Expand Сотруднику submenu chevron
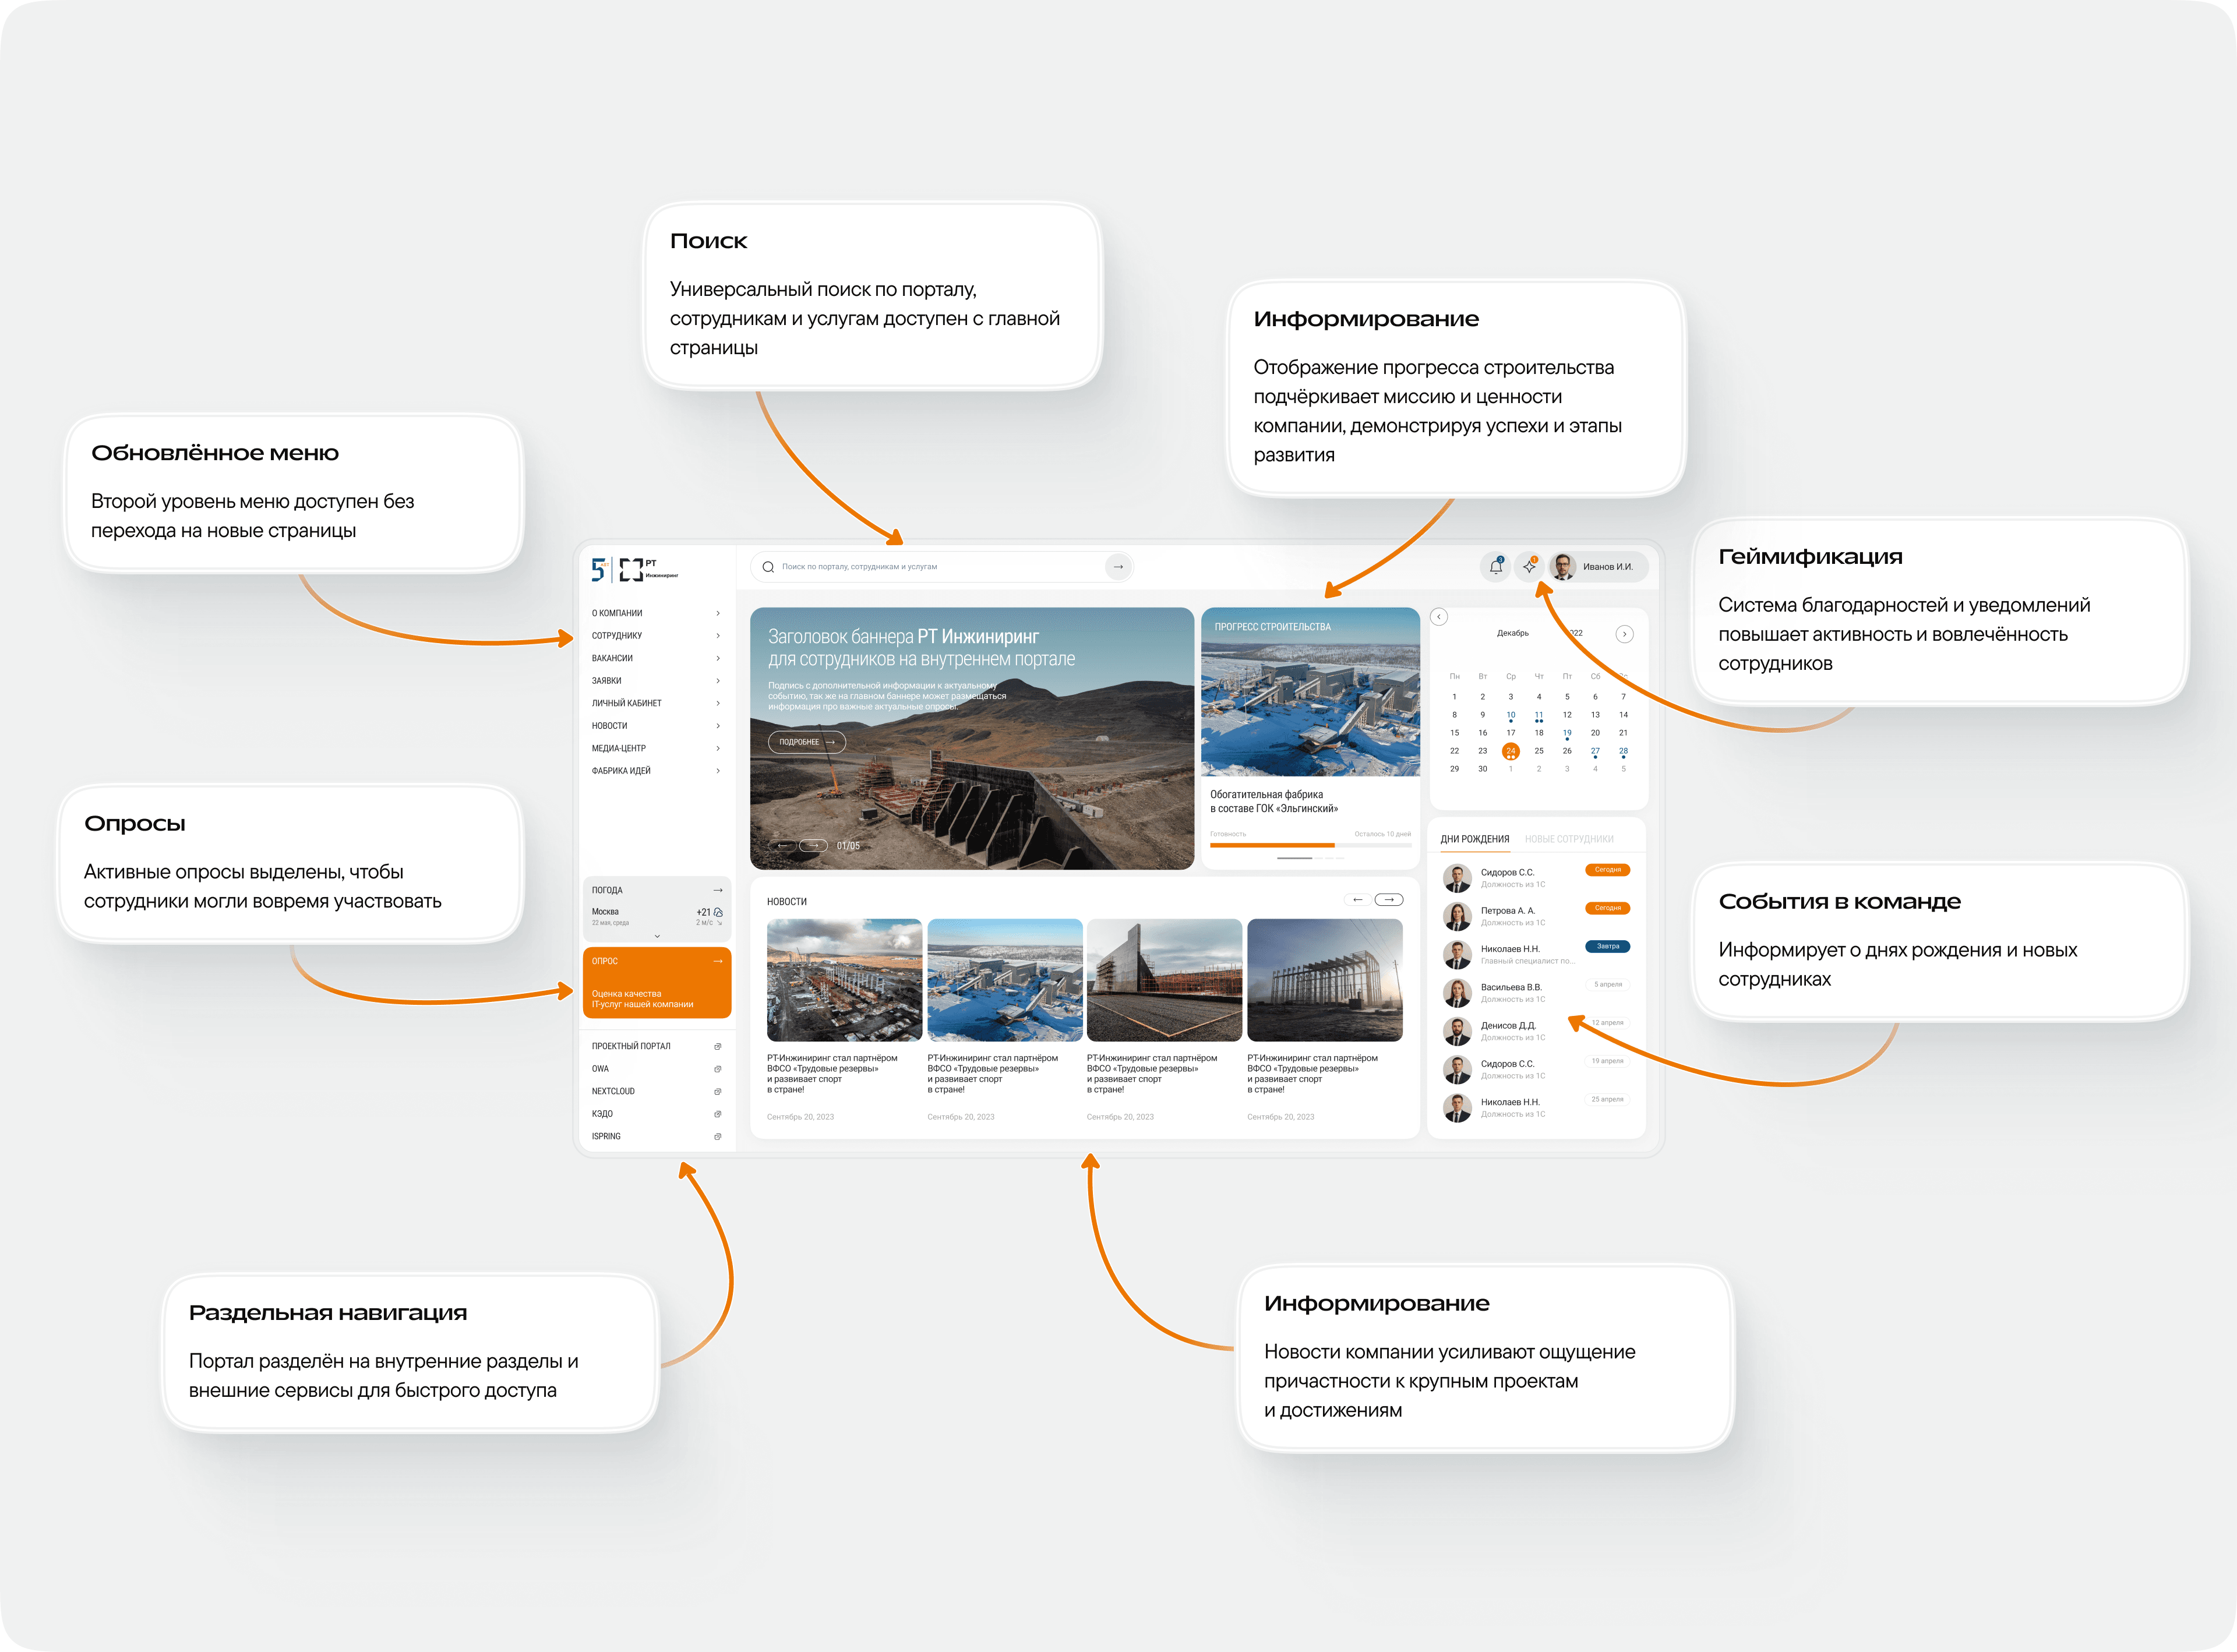2237x1652 pixels. tap(718, 636)
